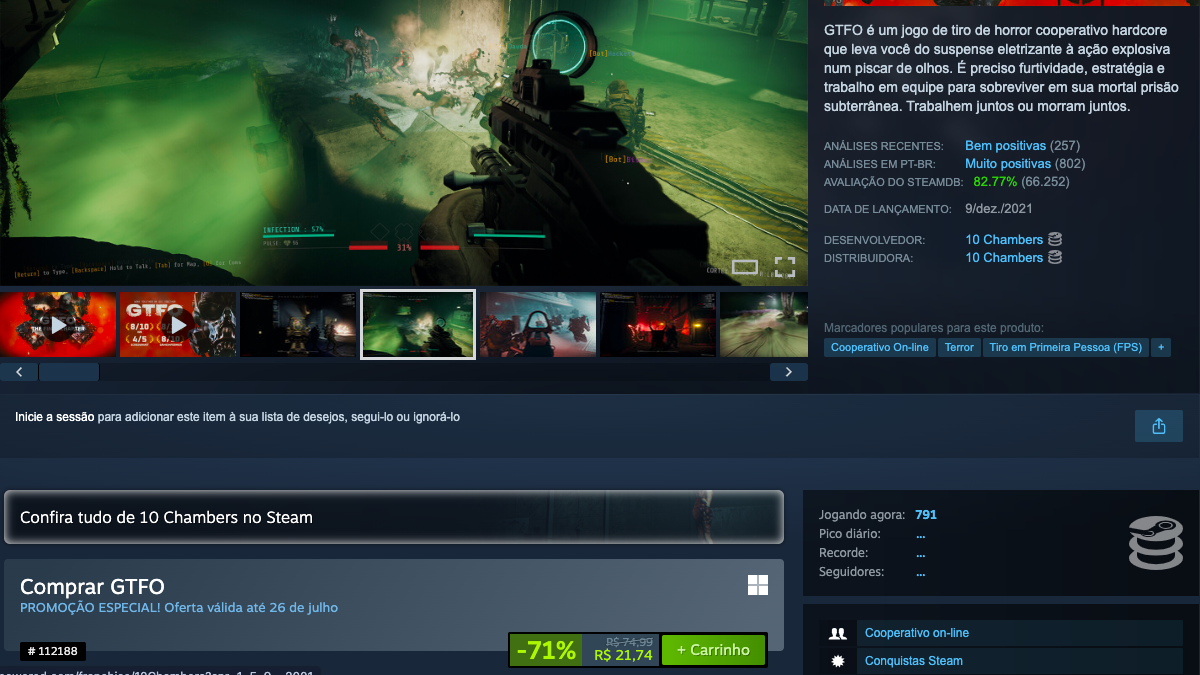Open publisher link 10 Chambers
This screenshot has width=1200, height=675.
tap(1004, 258)
